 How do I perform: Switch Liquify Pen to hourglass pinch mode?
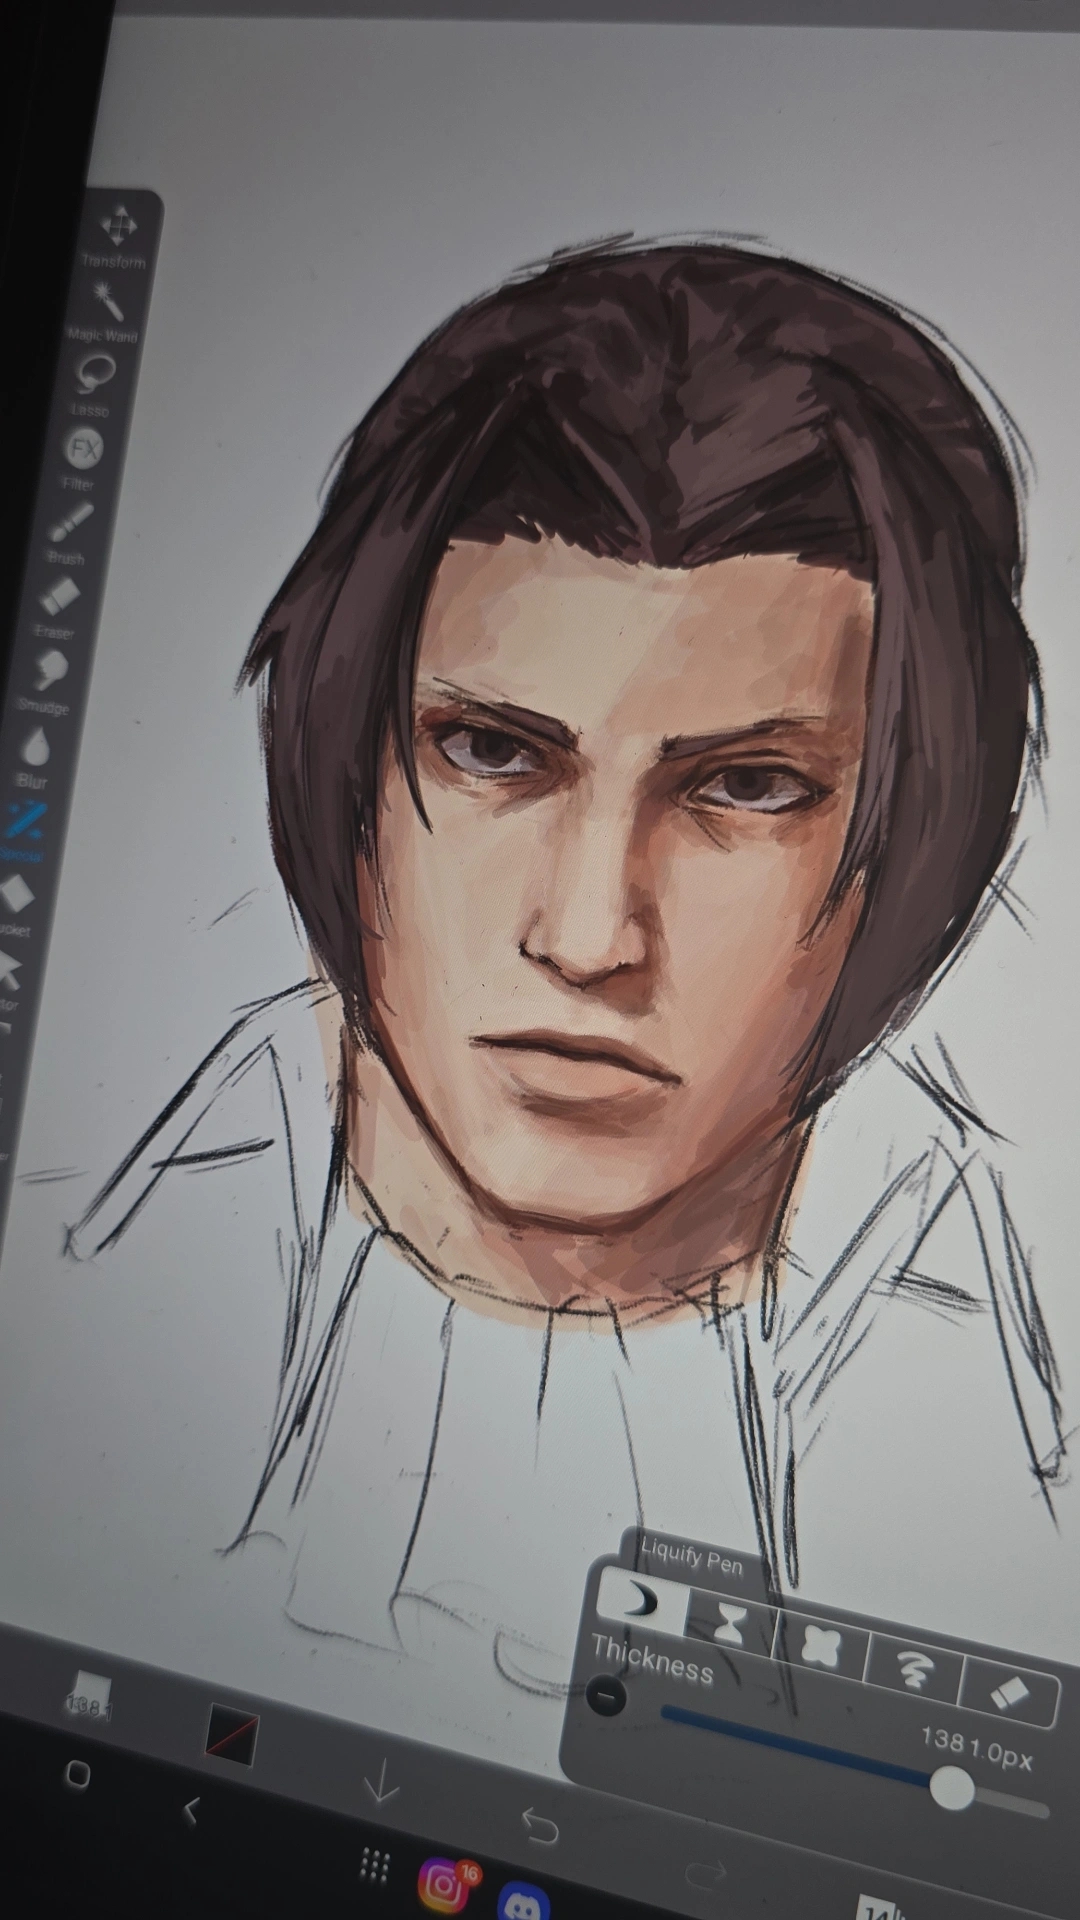click(731, 1624)
